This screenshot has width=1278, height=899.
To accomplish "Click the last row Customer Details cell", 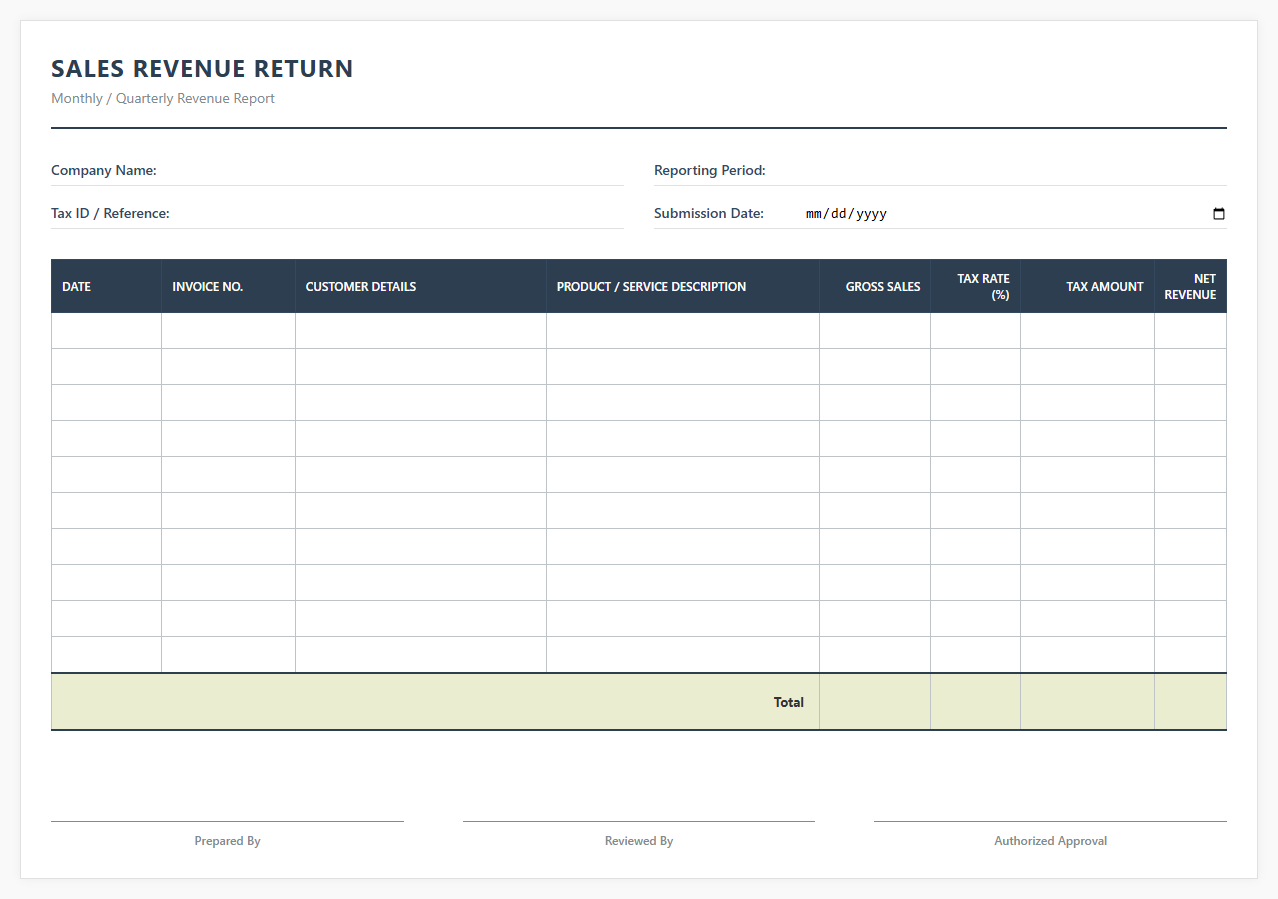I will tap(421, 655).
